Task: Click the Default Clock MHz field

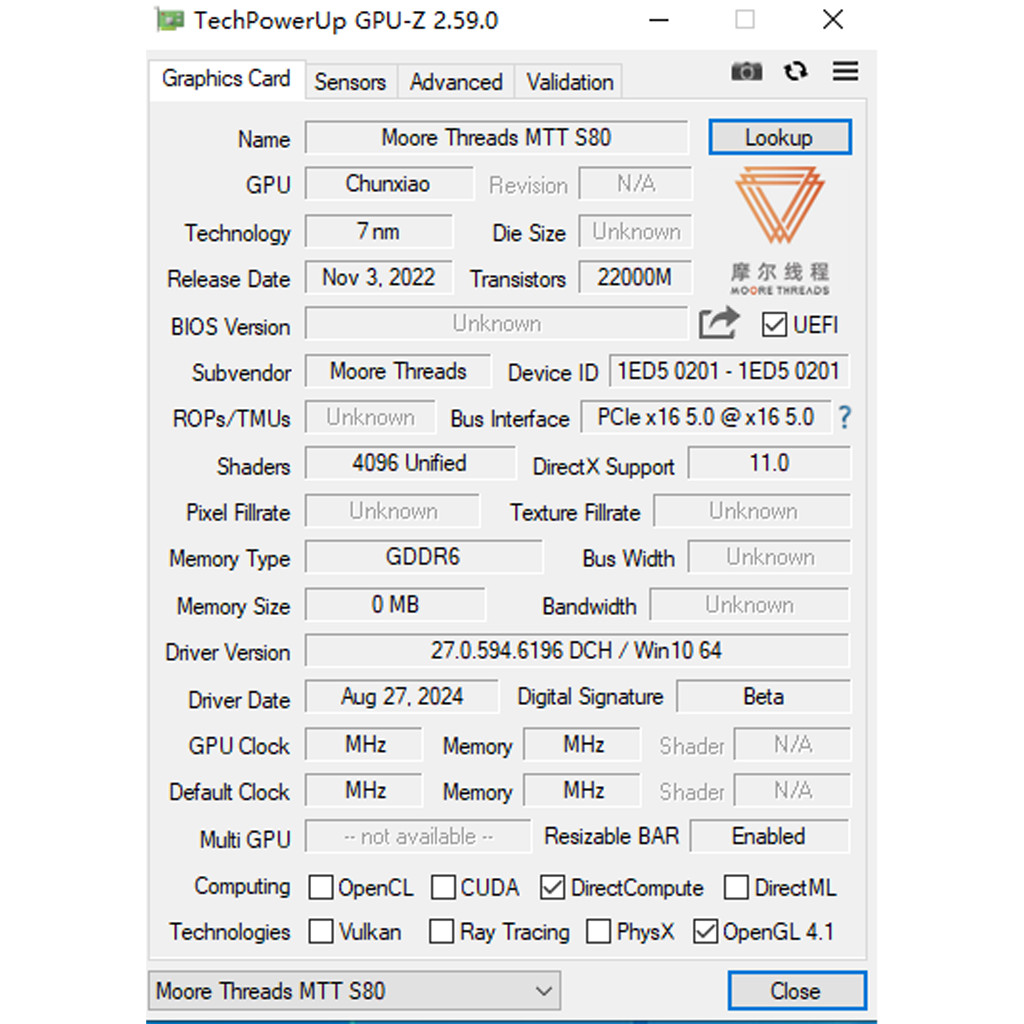Action: pyautogui.click(x=364, y=790)
